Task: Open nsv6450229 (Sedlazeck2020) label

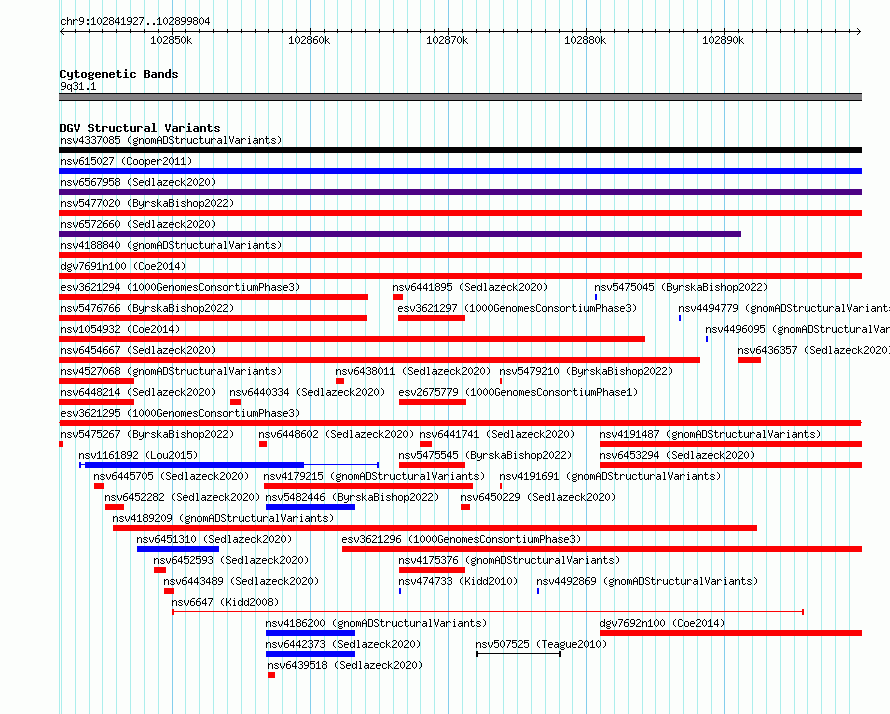Action: (x=538, y=497)
